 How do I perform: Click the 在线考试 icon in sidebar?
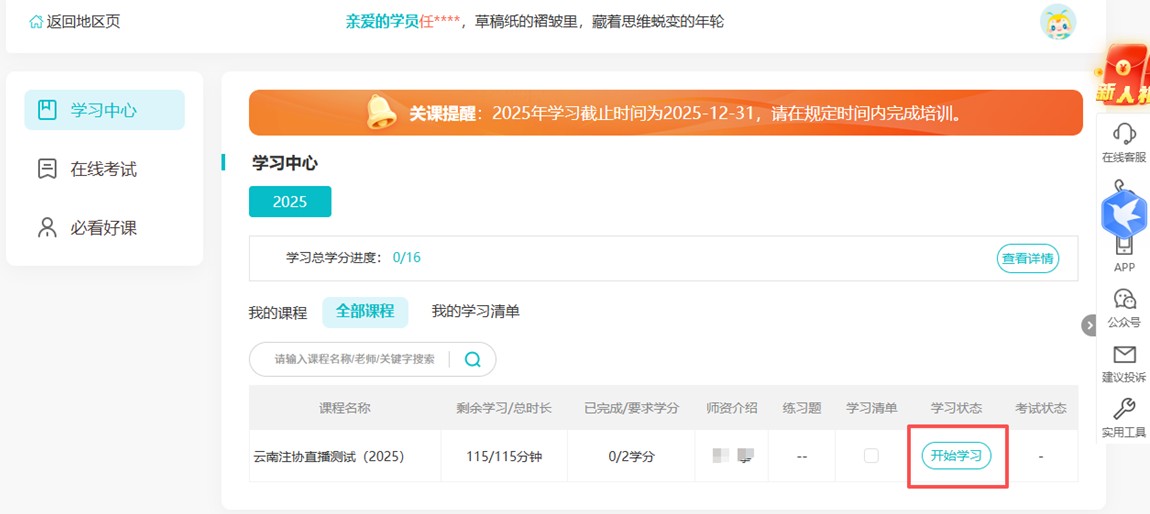pos(47,169)
